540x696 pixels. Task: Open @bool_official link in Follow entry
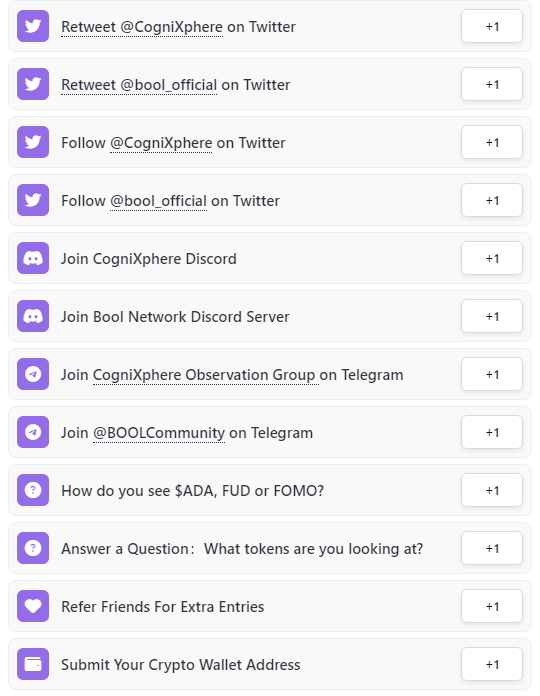[158, 201]
